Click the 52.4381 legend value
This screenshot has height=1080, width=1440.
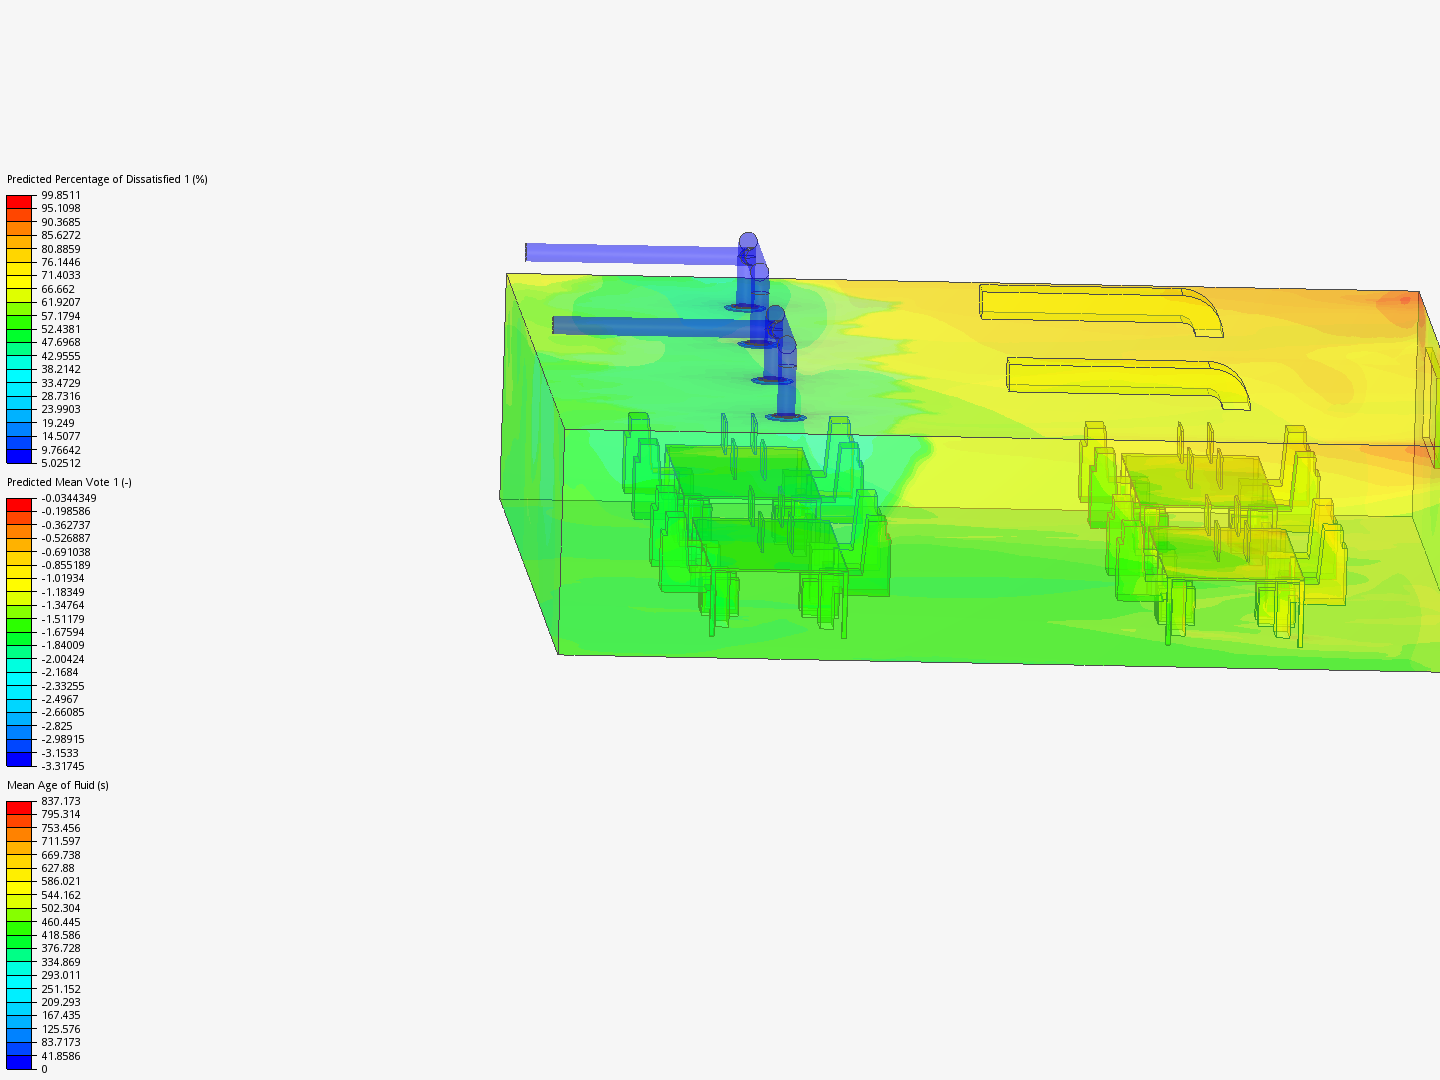pos(61,329)
